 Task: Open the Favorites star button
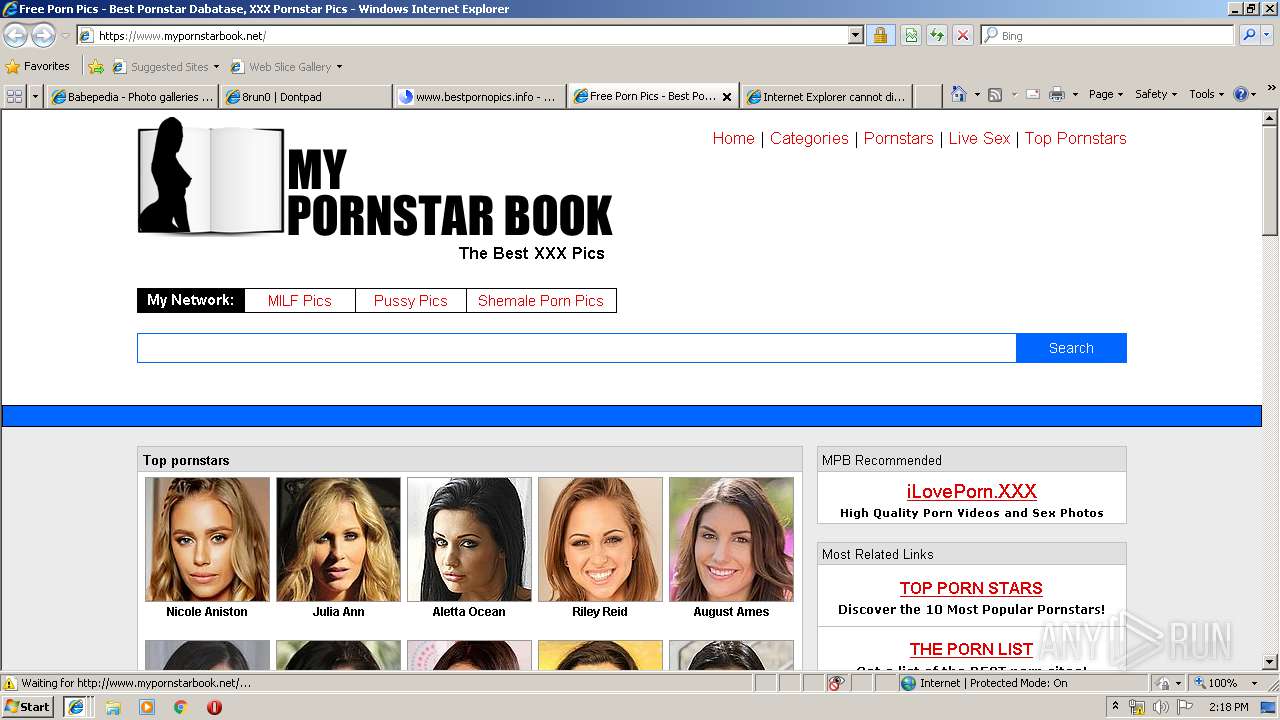coord(13,67)
